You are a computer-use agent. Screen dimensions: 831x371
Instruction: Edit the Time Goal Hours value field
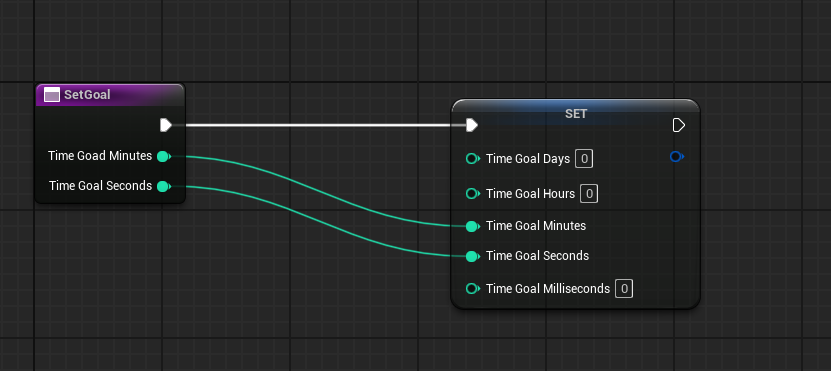coord(589,193)
